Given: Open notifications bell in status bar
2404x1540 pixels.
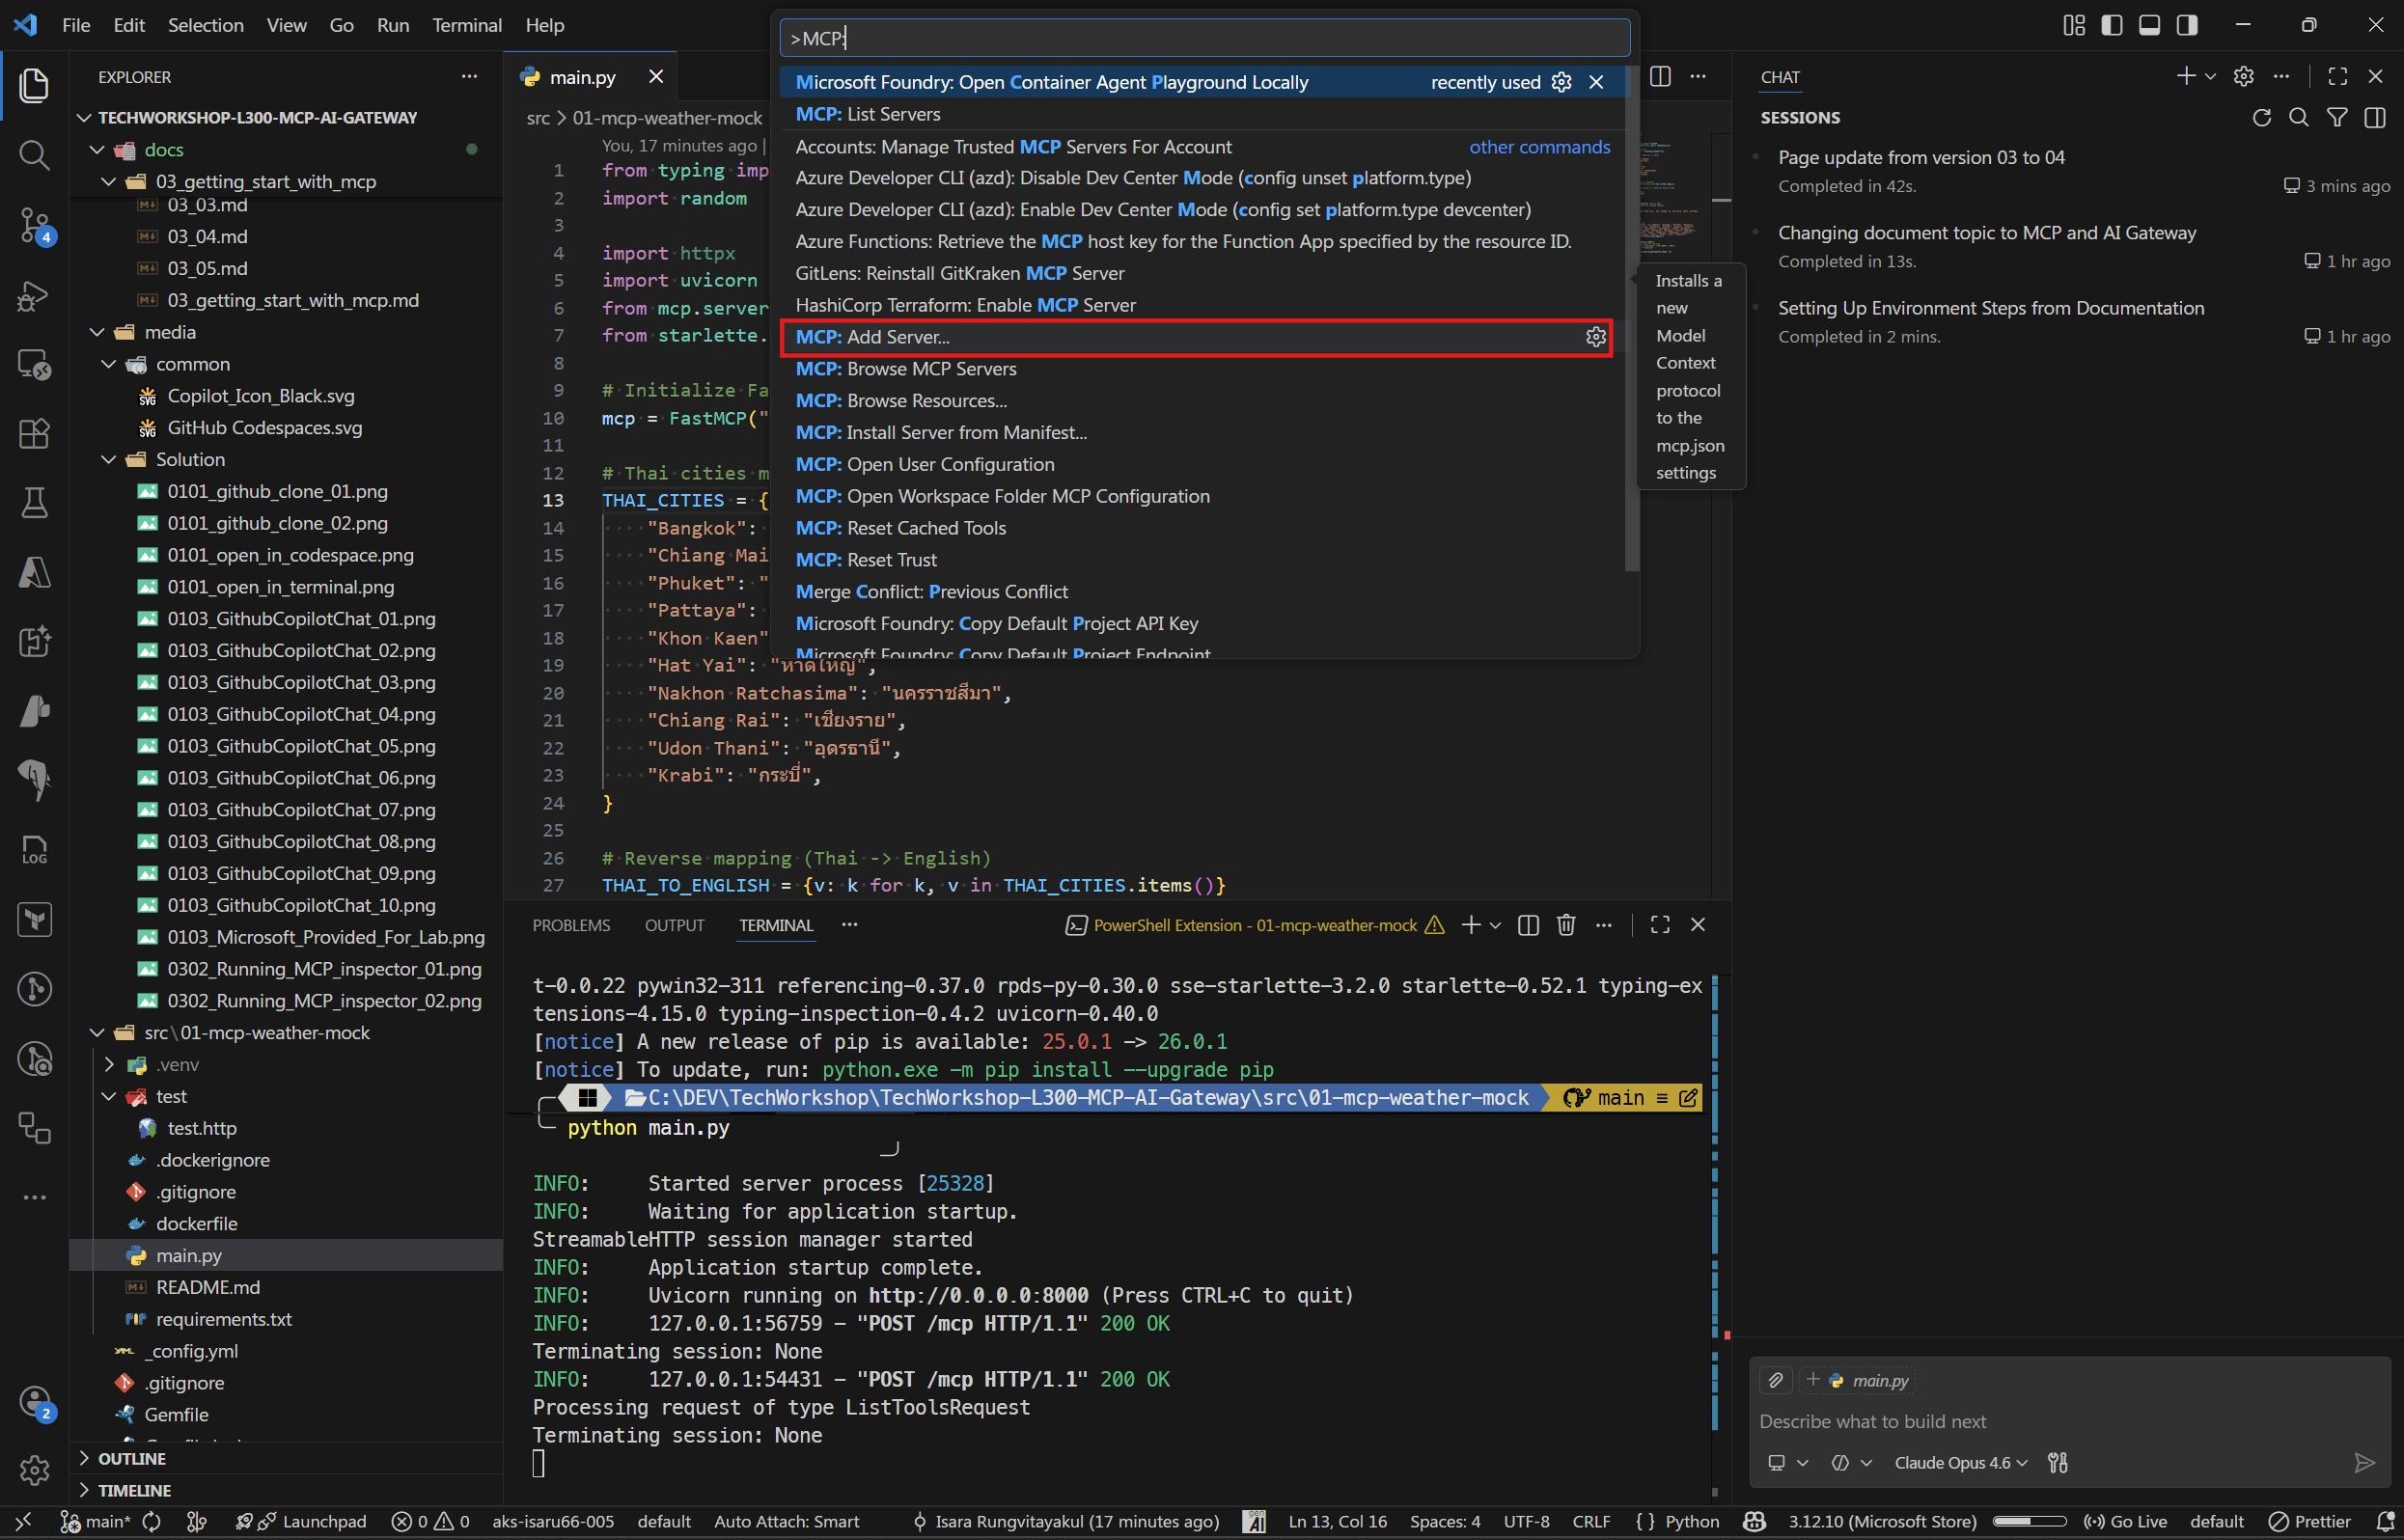Looking at the screenshot, I should click(2385, 1521).
